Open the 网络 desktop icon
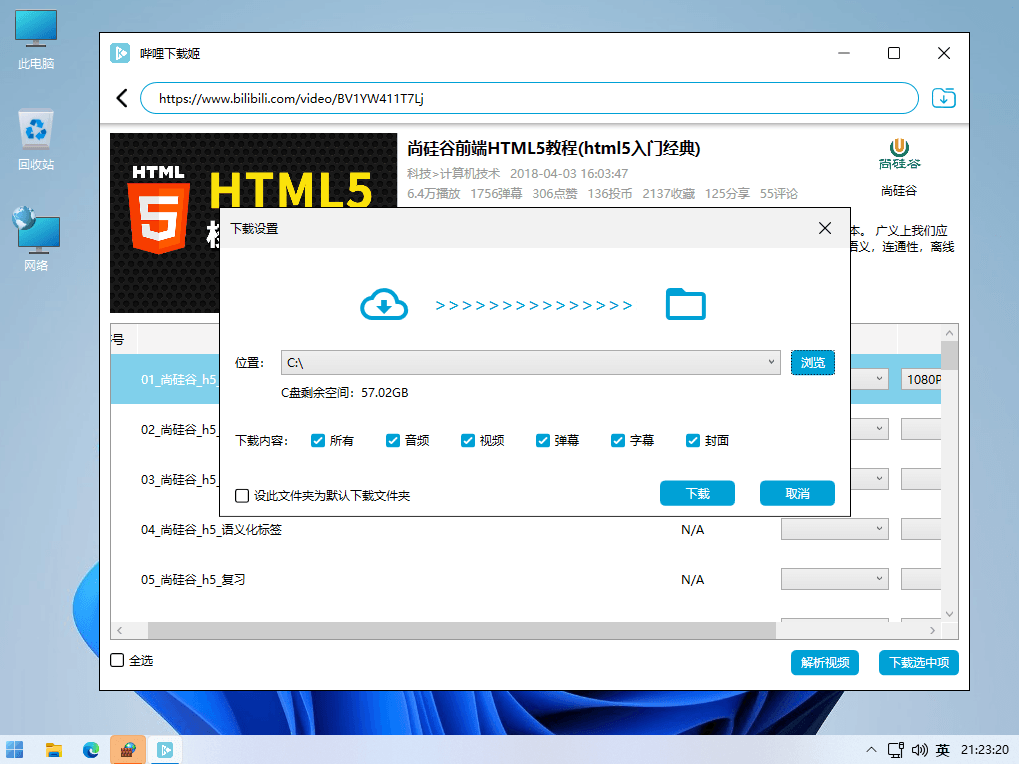The height and width of the screenshot is (764, 1019). tap(36, 239)
